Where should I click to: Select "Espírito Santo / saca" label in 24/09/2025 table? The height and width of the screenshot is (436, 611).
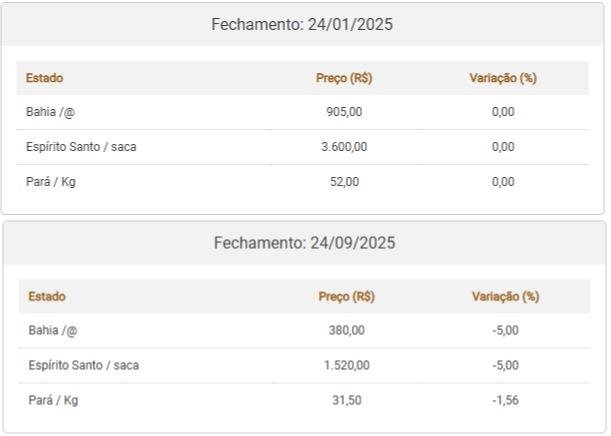(83, 366)
